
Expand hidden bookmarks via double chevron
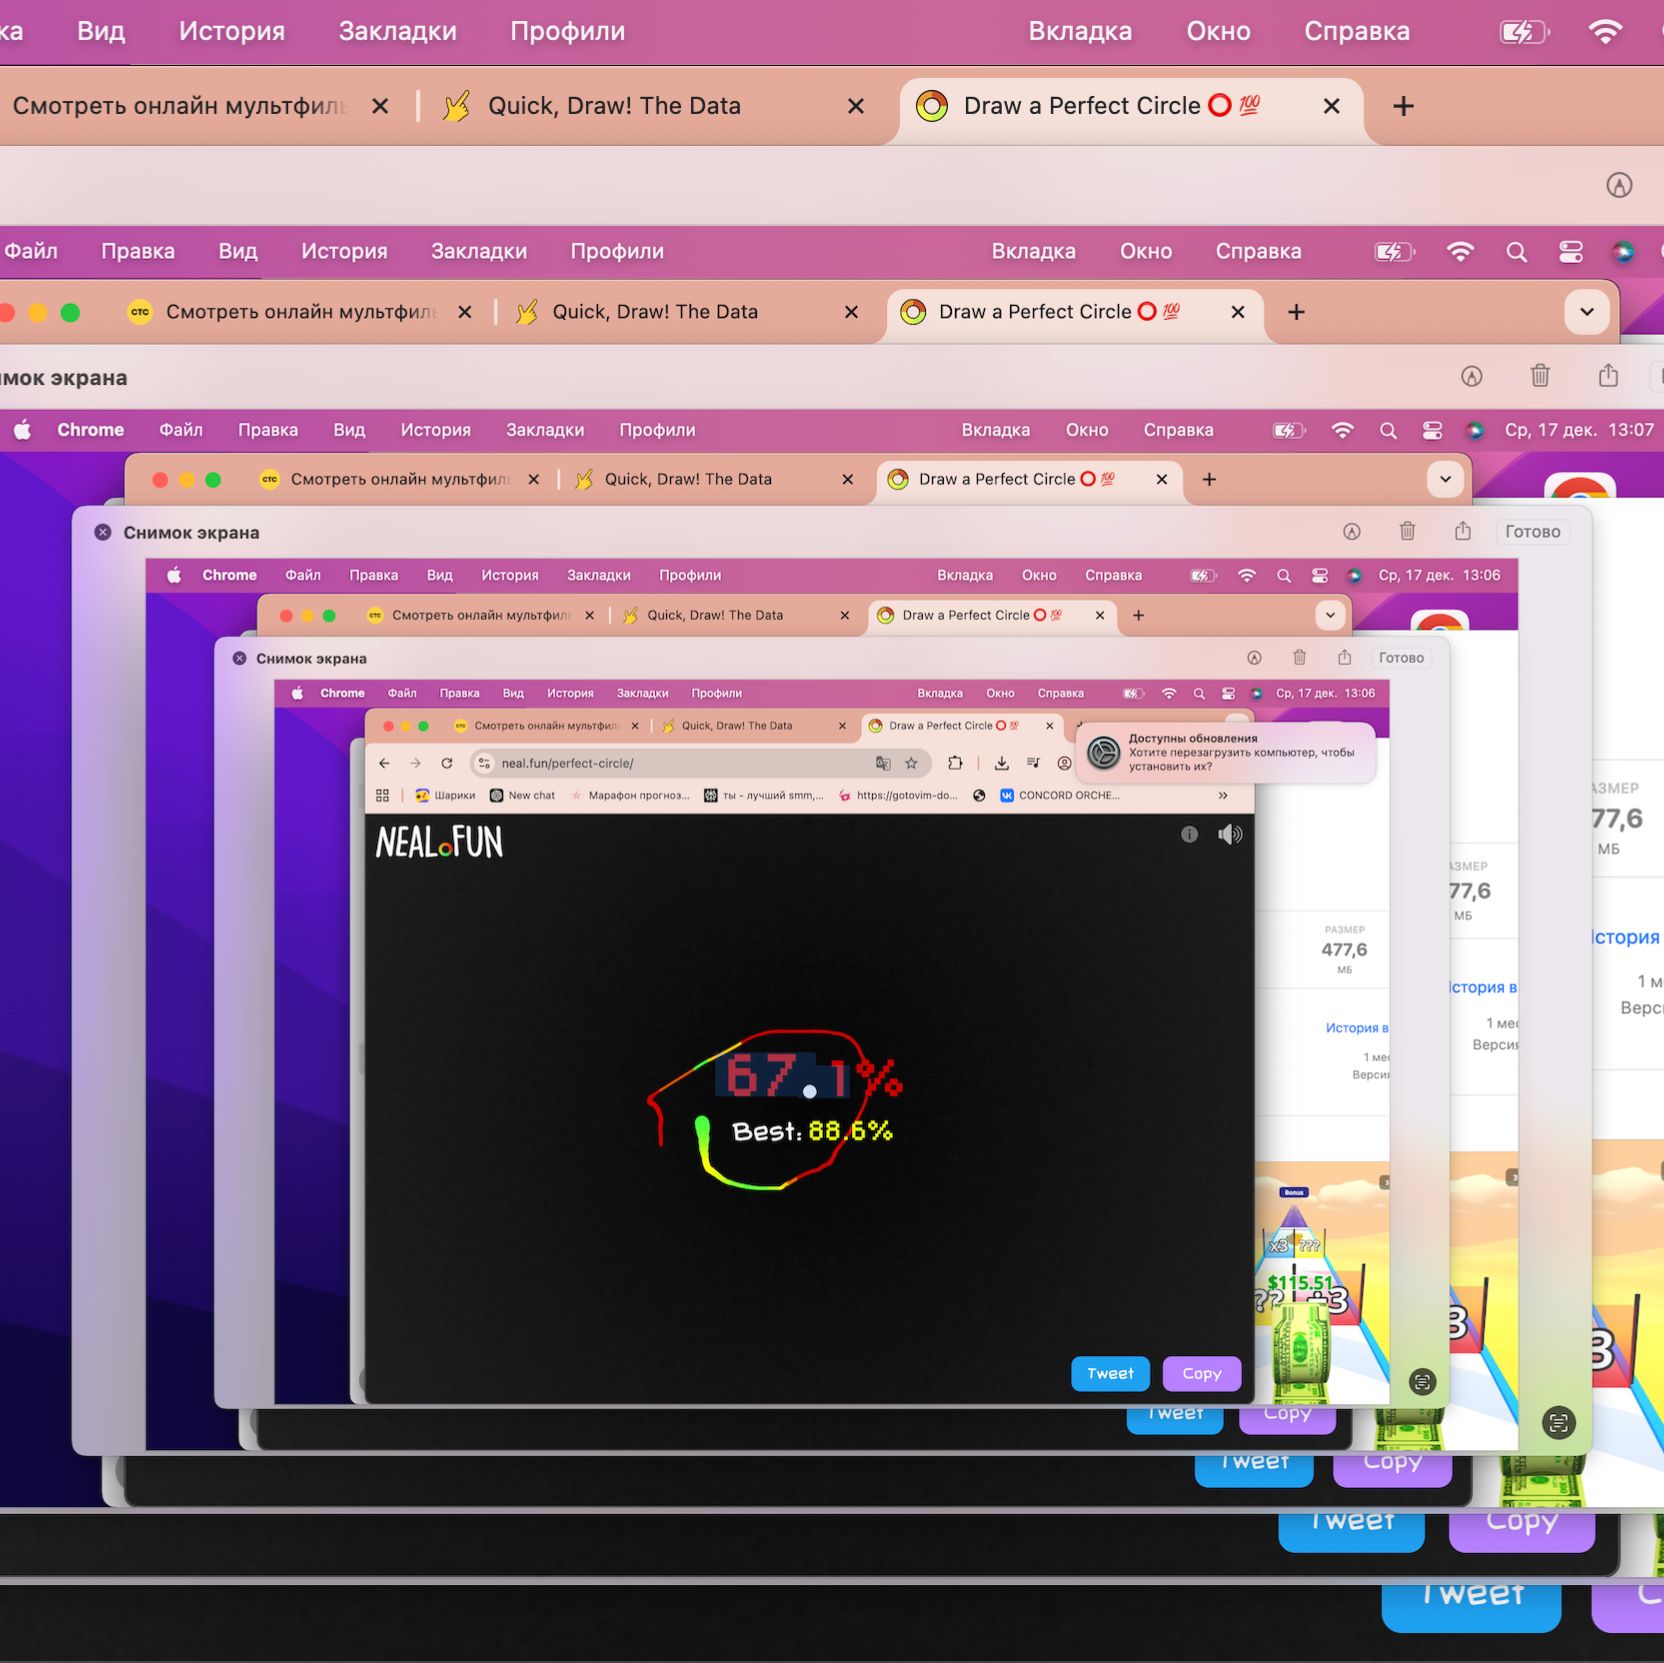(1222, 795)
